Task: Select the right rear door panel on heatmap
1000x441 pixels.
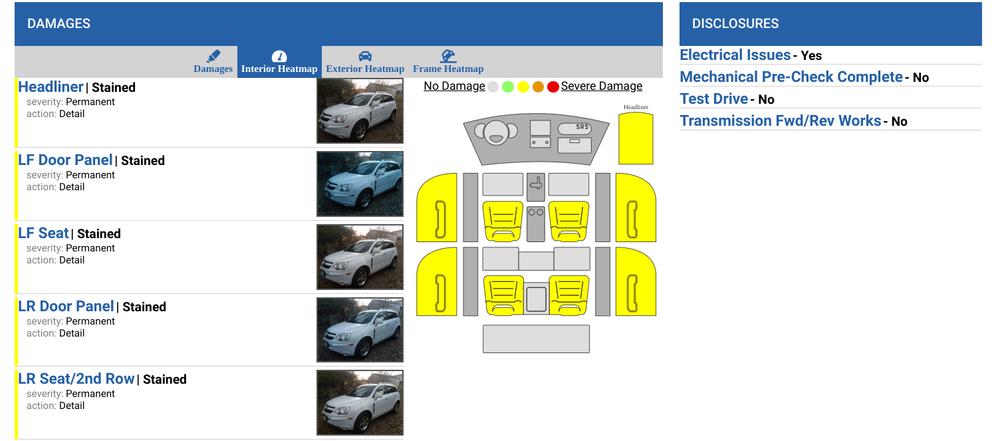Action: tap(636, 281)
